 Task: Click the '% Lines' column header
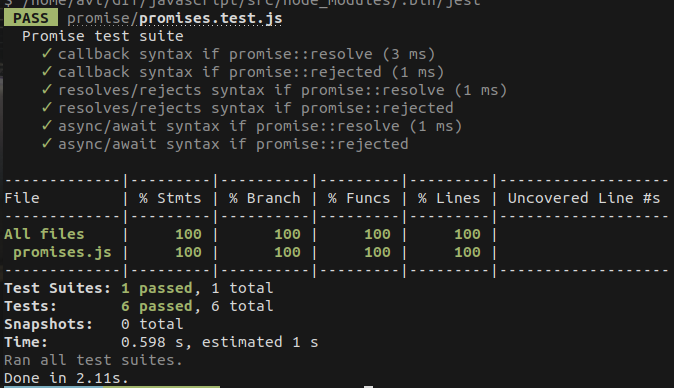pos(449,198)
